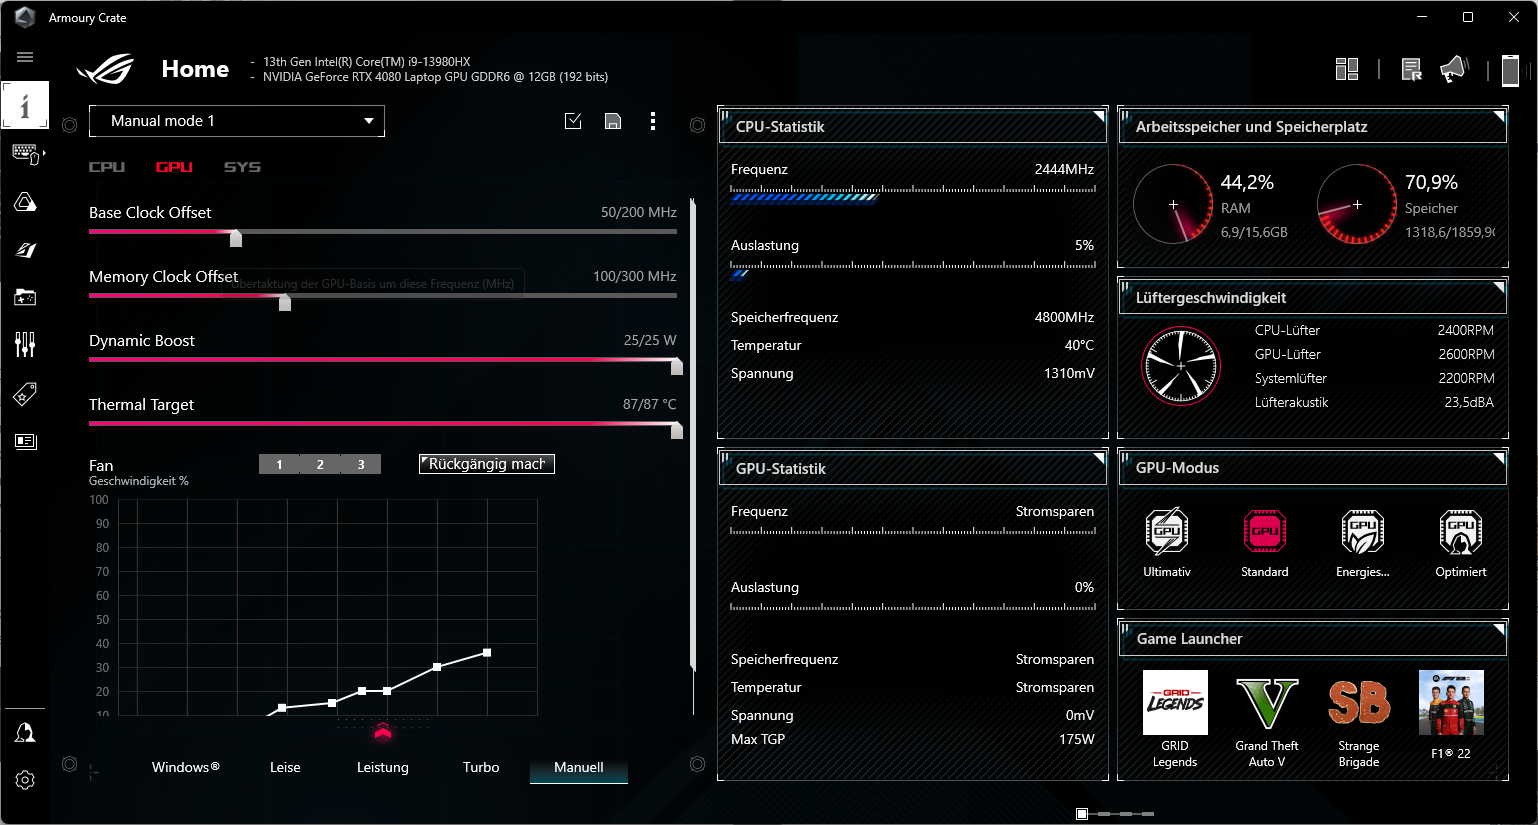
Task: Open the User Center profile icon
Action: click(x=25, y=733)
